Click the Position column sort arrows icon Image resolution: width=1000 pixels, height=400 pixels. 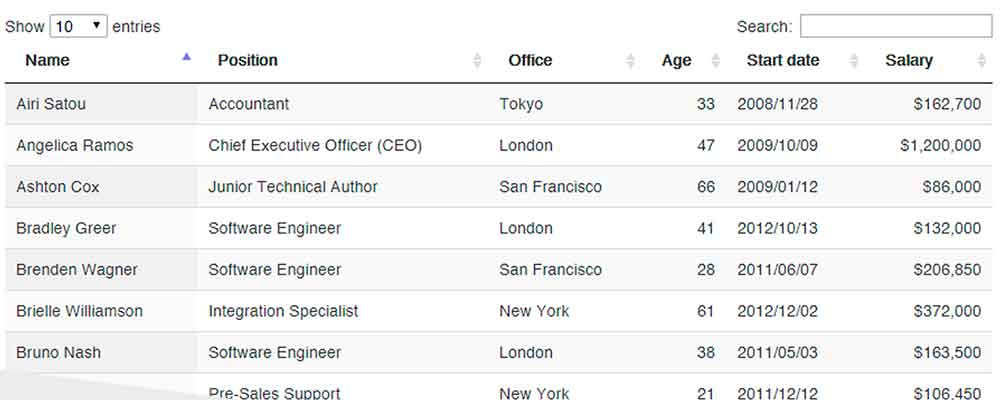tap(477, 61)
